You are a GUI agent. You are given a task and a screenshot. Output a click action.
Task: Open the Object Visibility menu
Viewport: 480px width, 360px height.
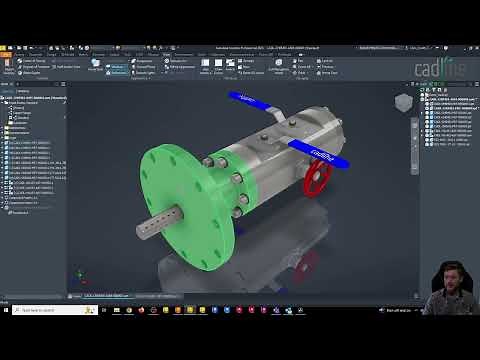(9, 67)
